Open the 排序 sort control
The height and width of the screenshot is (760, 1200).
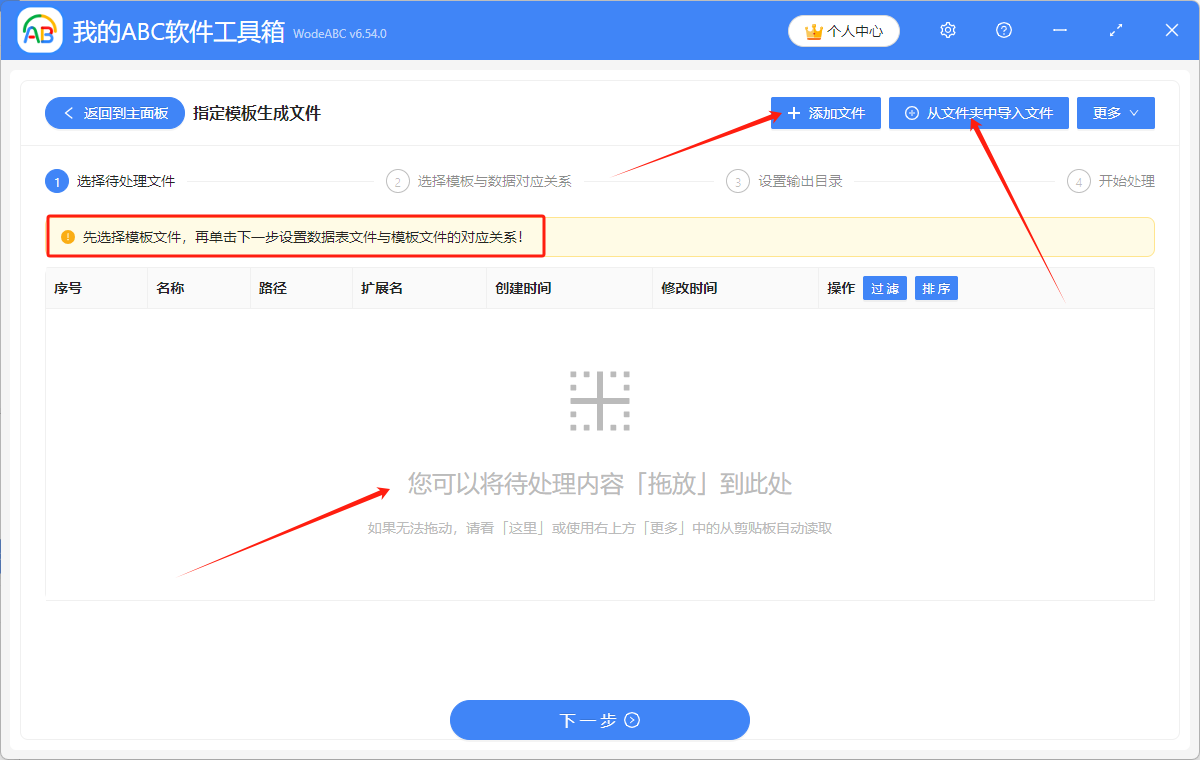click(936, 287)
